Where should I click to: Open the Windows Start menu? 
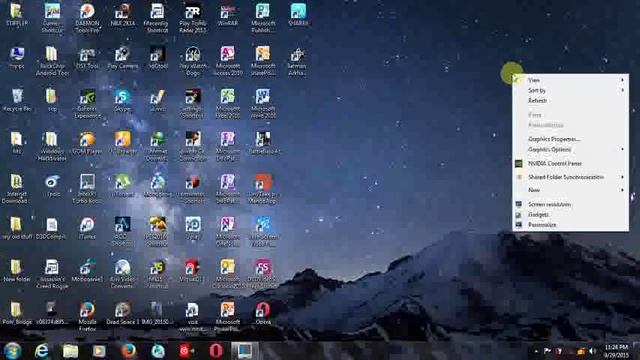tap(12, 351)
